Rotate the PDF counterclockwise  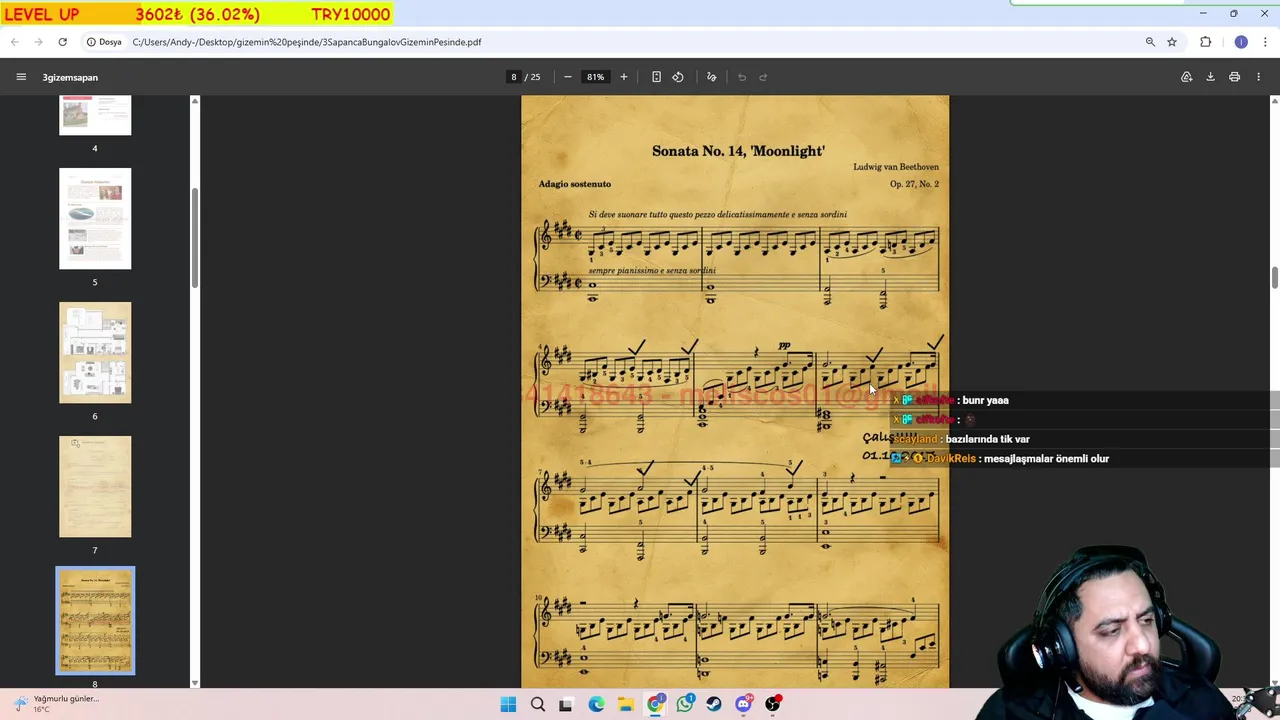tap(678, 77)
